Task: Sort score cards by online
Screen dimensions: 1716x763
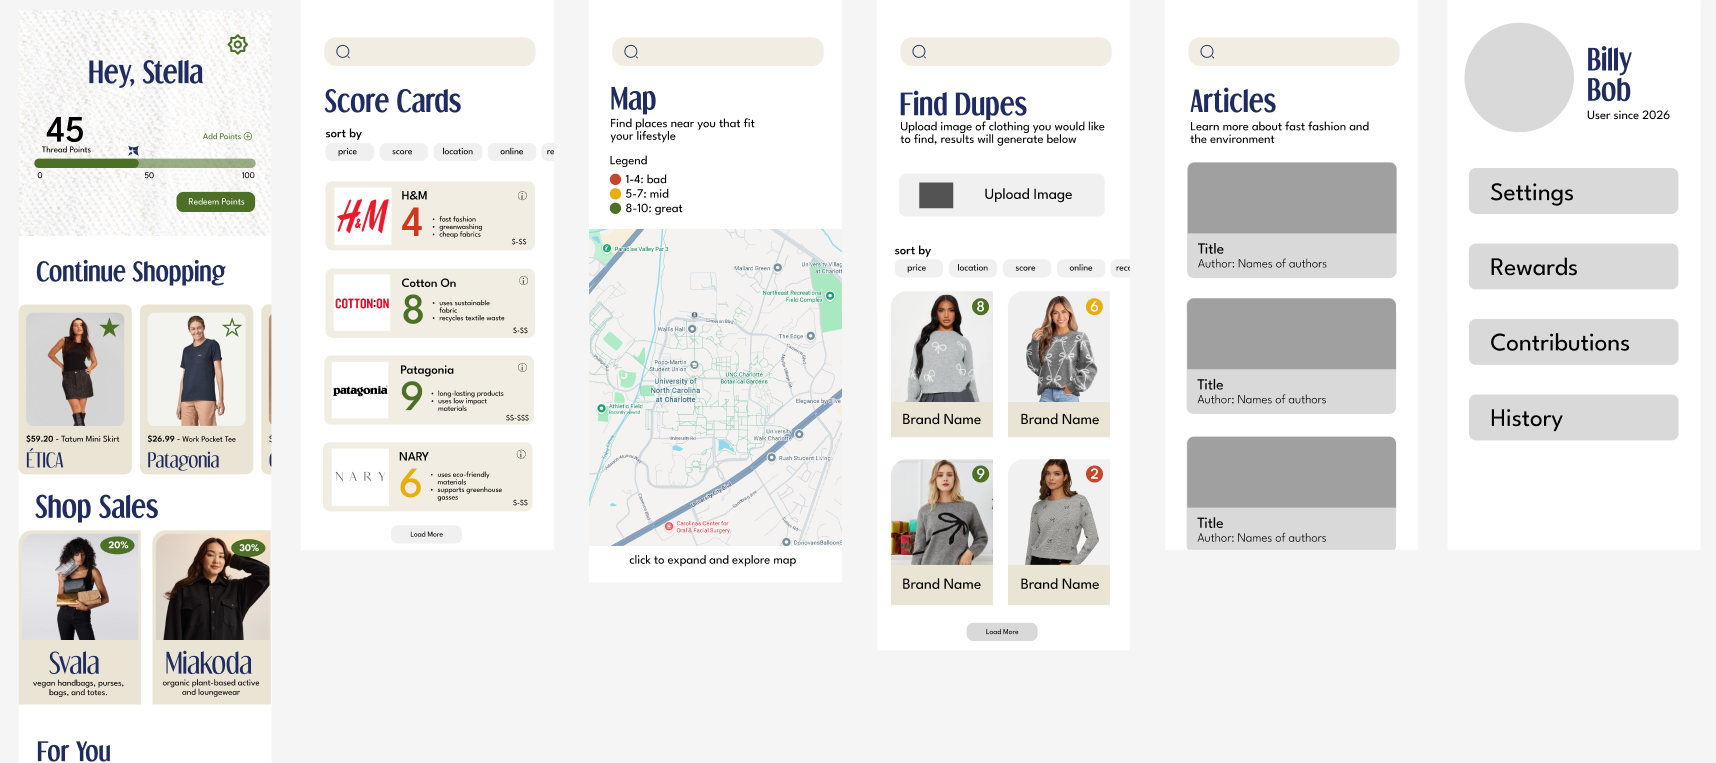Action: 511,152
